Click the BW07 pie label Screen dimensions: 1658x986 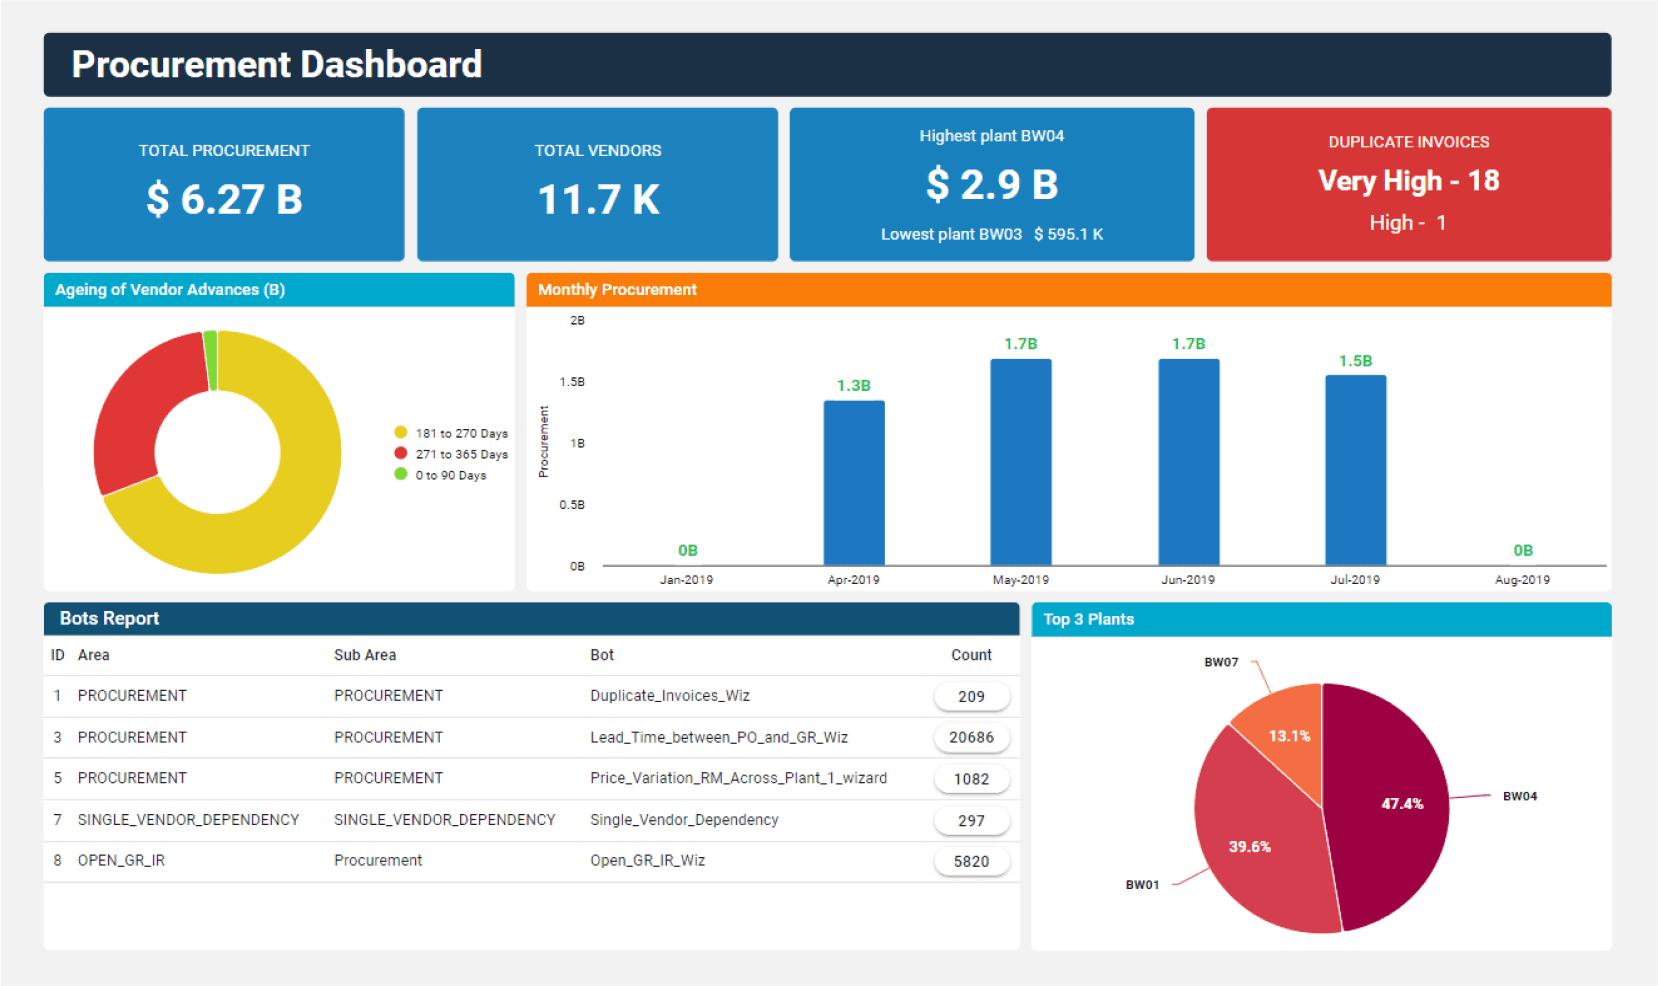tap(1221, 662)
